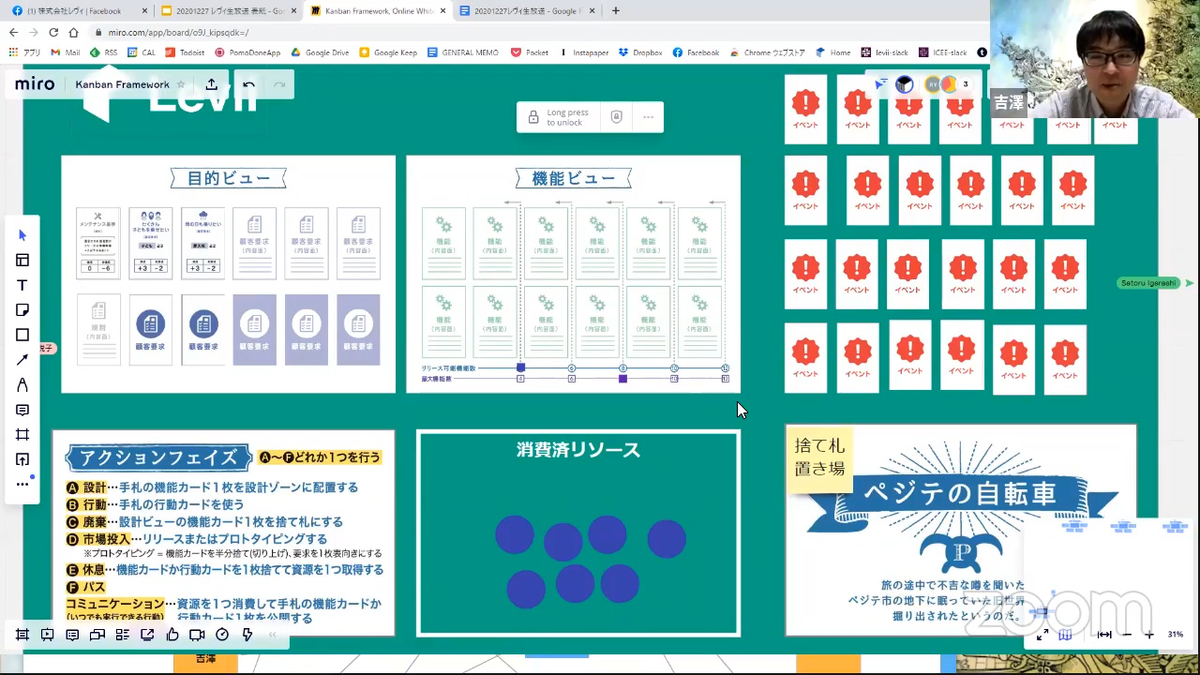Open the Kanban Framework board title
1200x675 pixels.
[122, 84]
